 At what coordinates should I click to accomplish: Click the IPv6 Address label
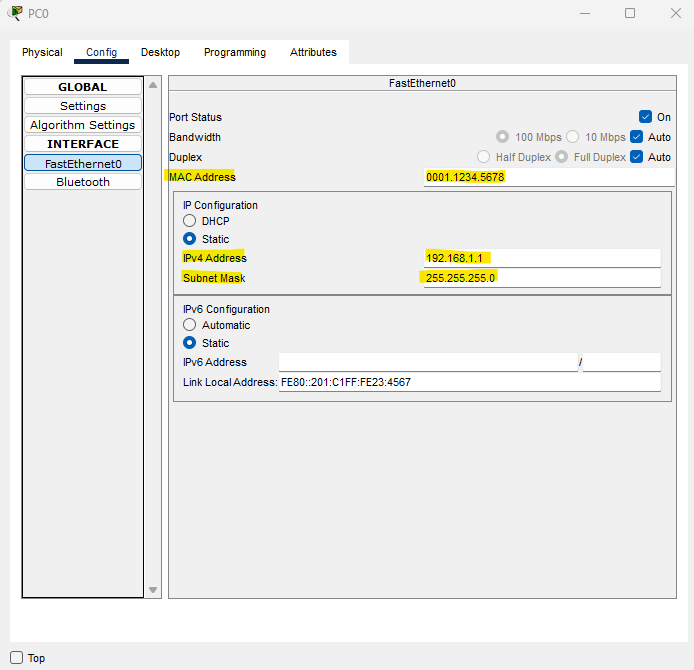pyautogui.click(x=215, y=362)
